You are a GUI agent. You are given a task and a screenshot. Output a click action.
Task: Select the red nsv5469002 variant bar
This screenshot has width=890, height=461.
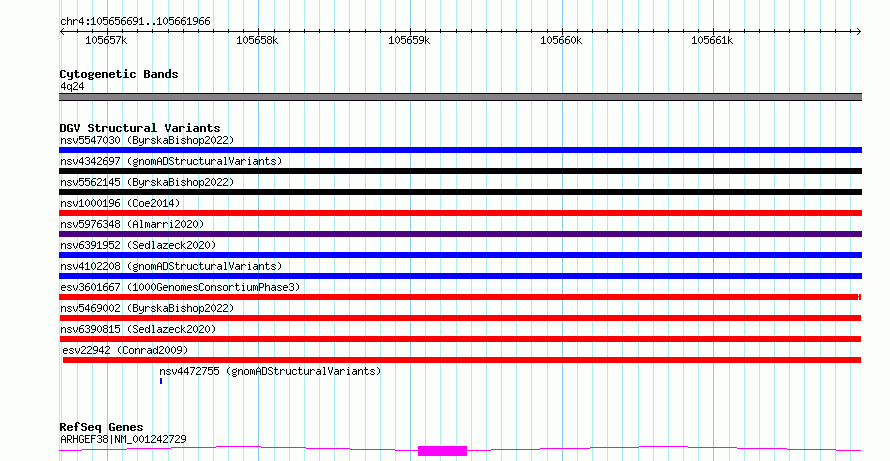(x=460, y=318)
